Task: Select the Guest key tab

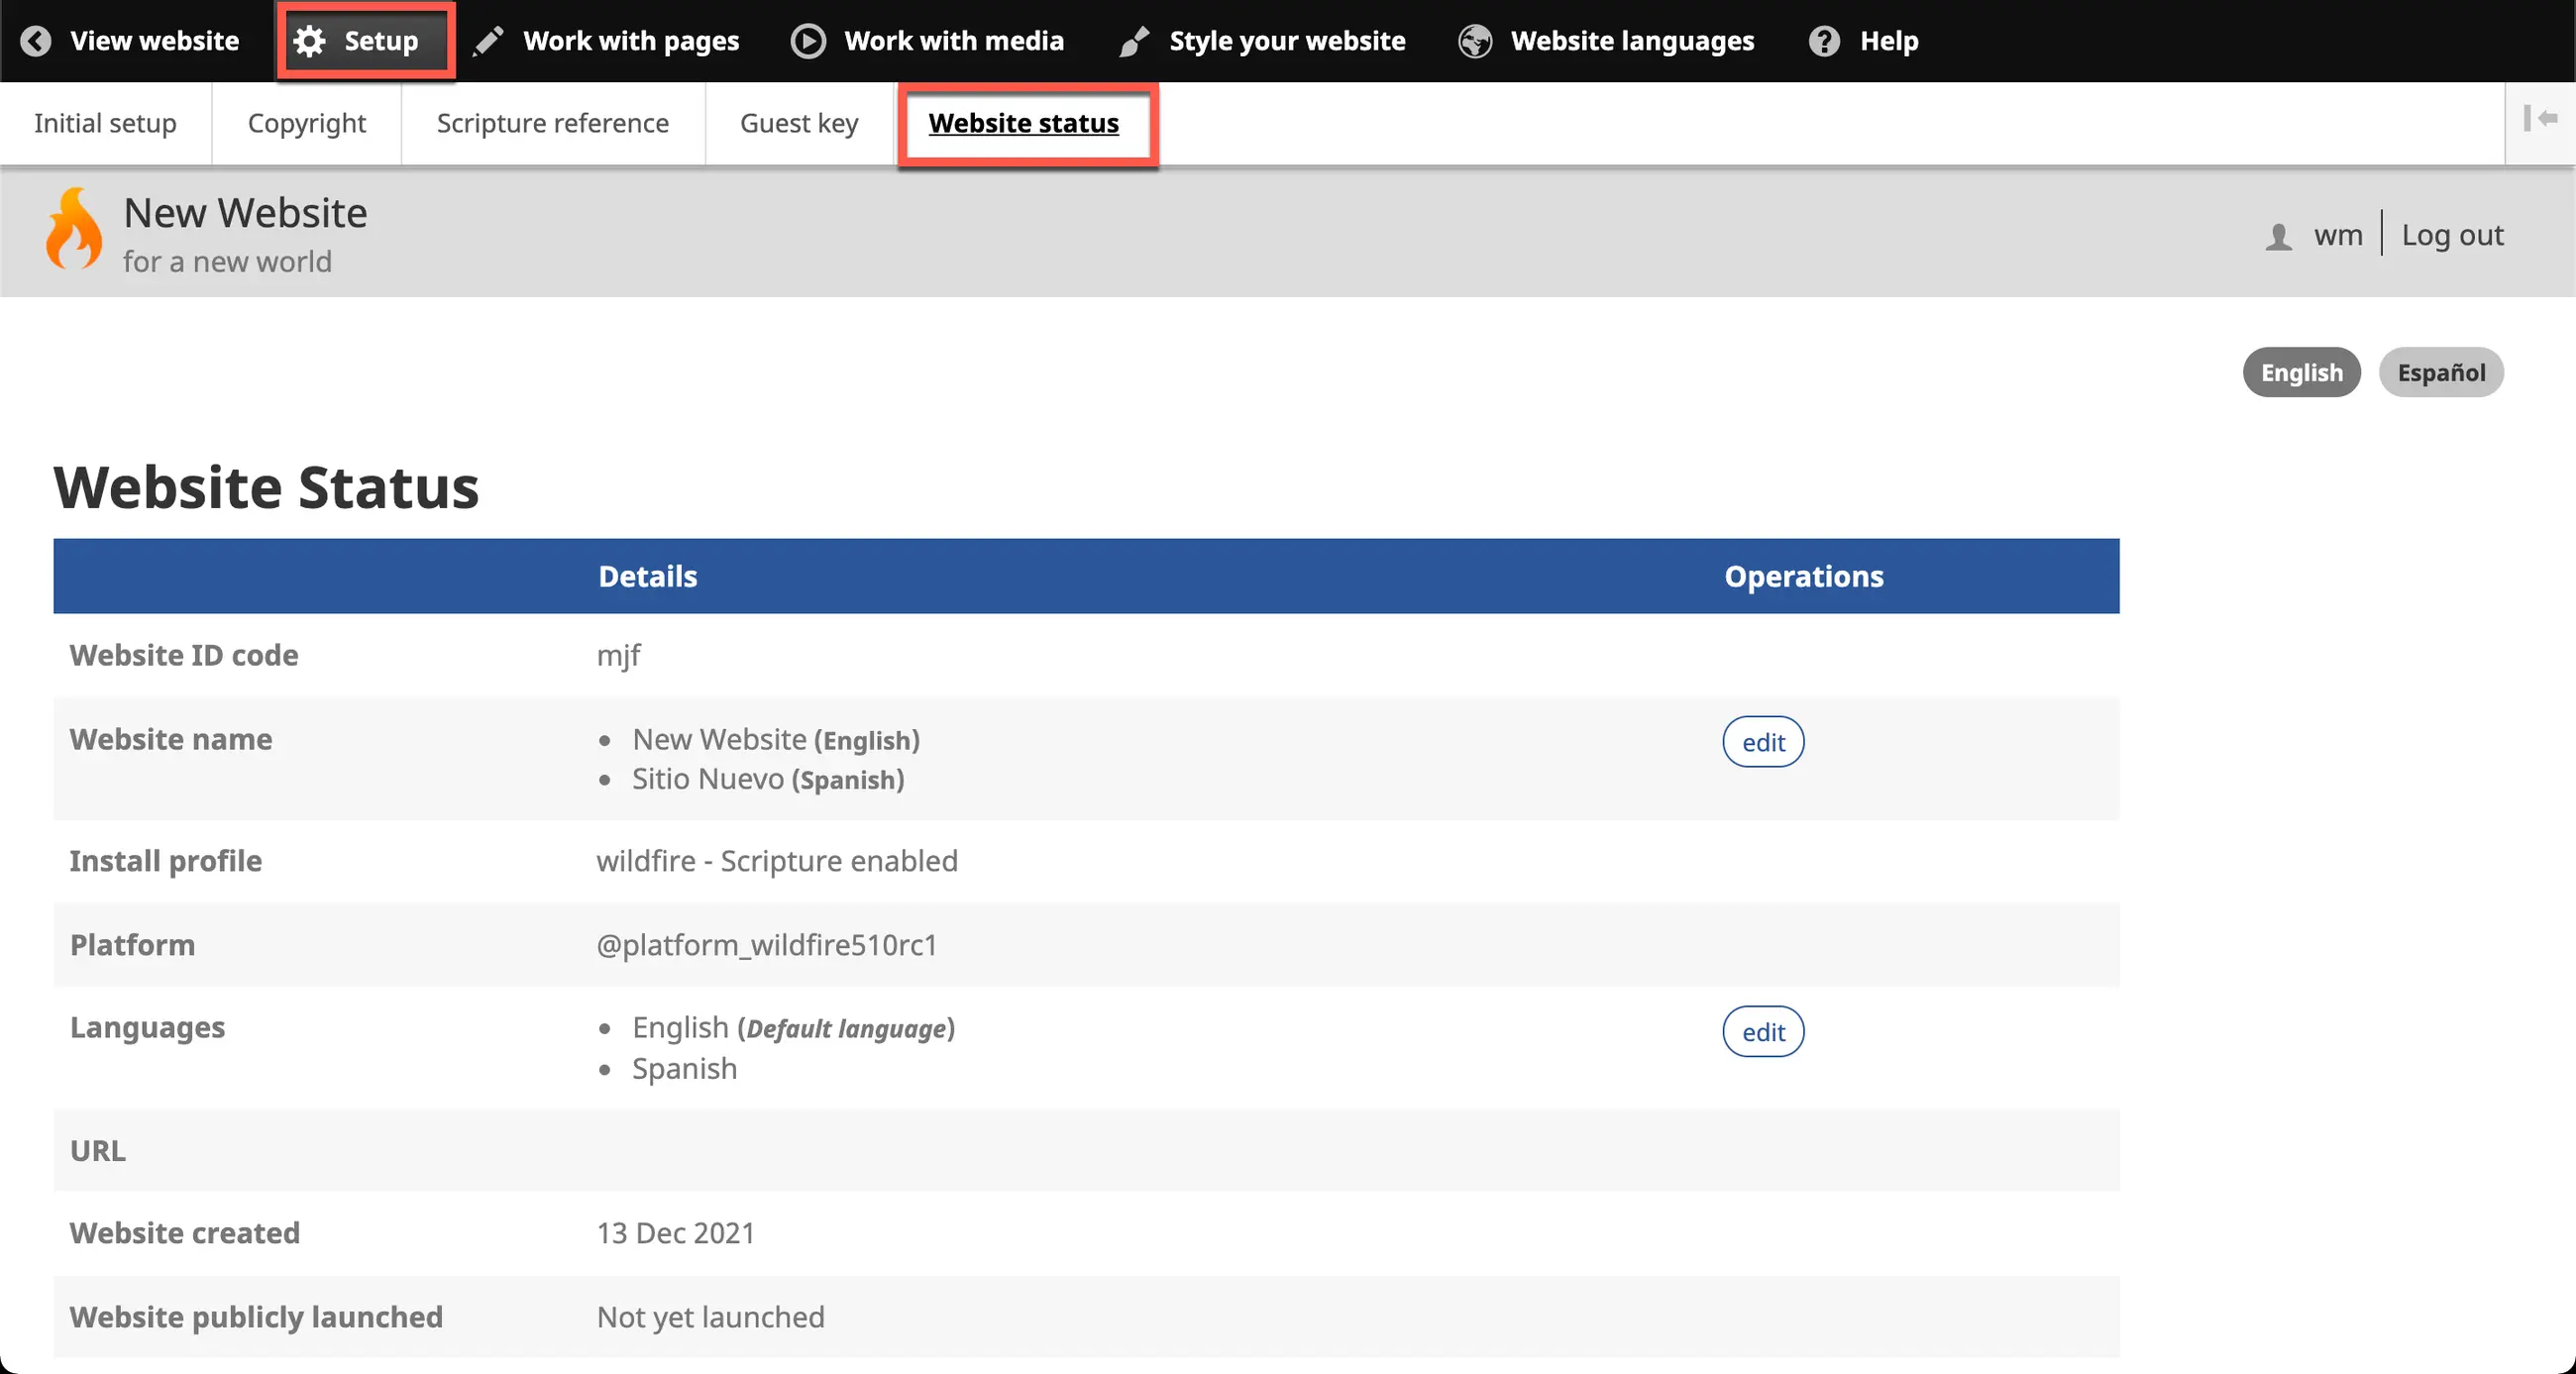Action: click(x=798, y=123)
